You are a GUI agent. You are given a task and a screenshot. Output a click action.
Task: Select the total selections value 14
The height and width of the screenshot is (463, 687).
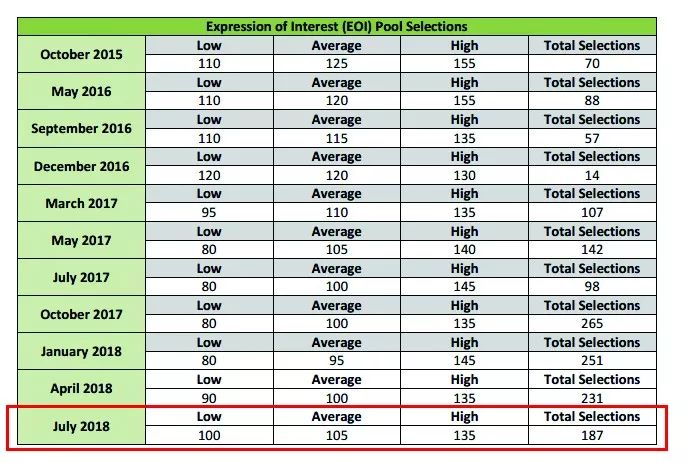tap(591, 175)
